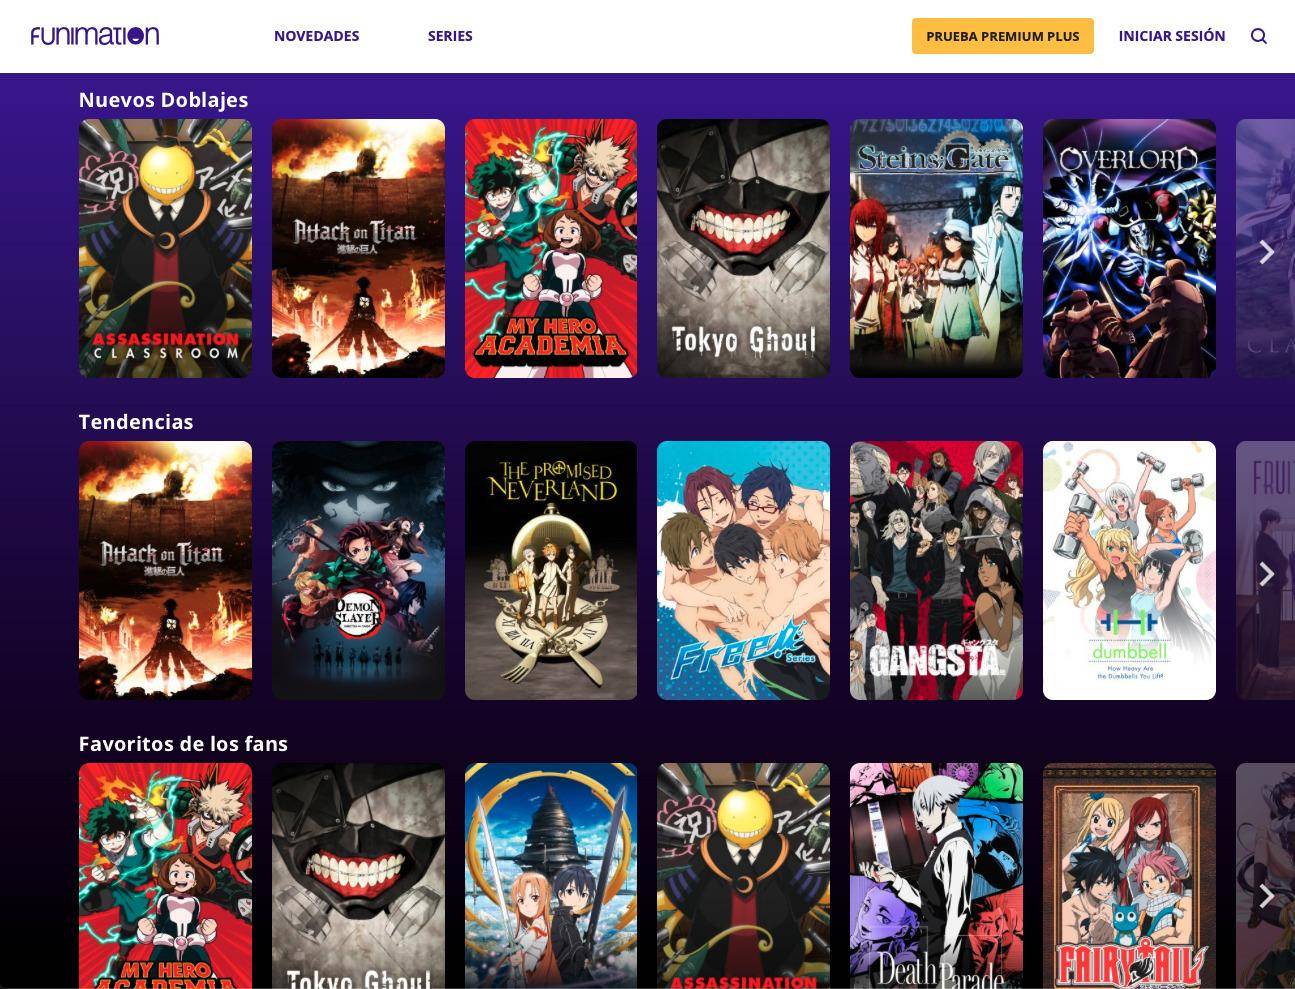Click the Tendencias heading
The height and width of the screenshot is (989, 1295).
[x=136, y=422]
